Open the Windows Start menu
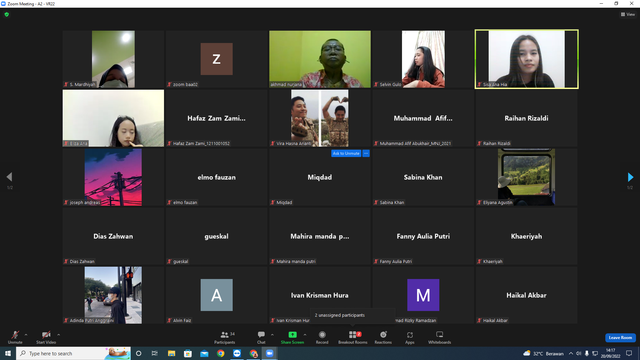Image resolution: width=640 pixels, height=360 pixels. pyautogui.click(x=8, y=353)
